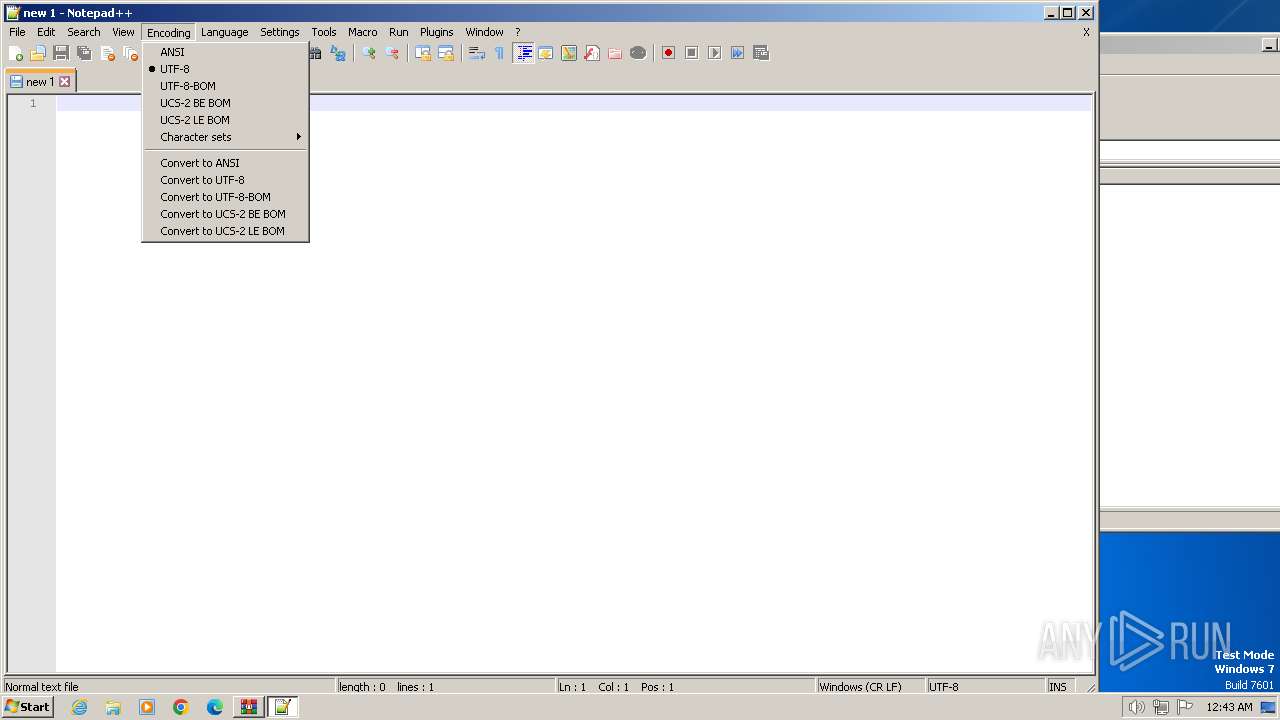Open the Settings menu
The height and width of the screenshot is (720, 1280).
coord(280,32)
